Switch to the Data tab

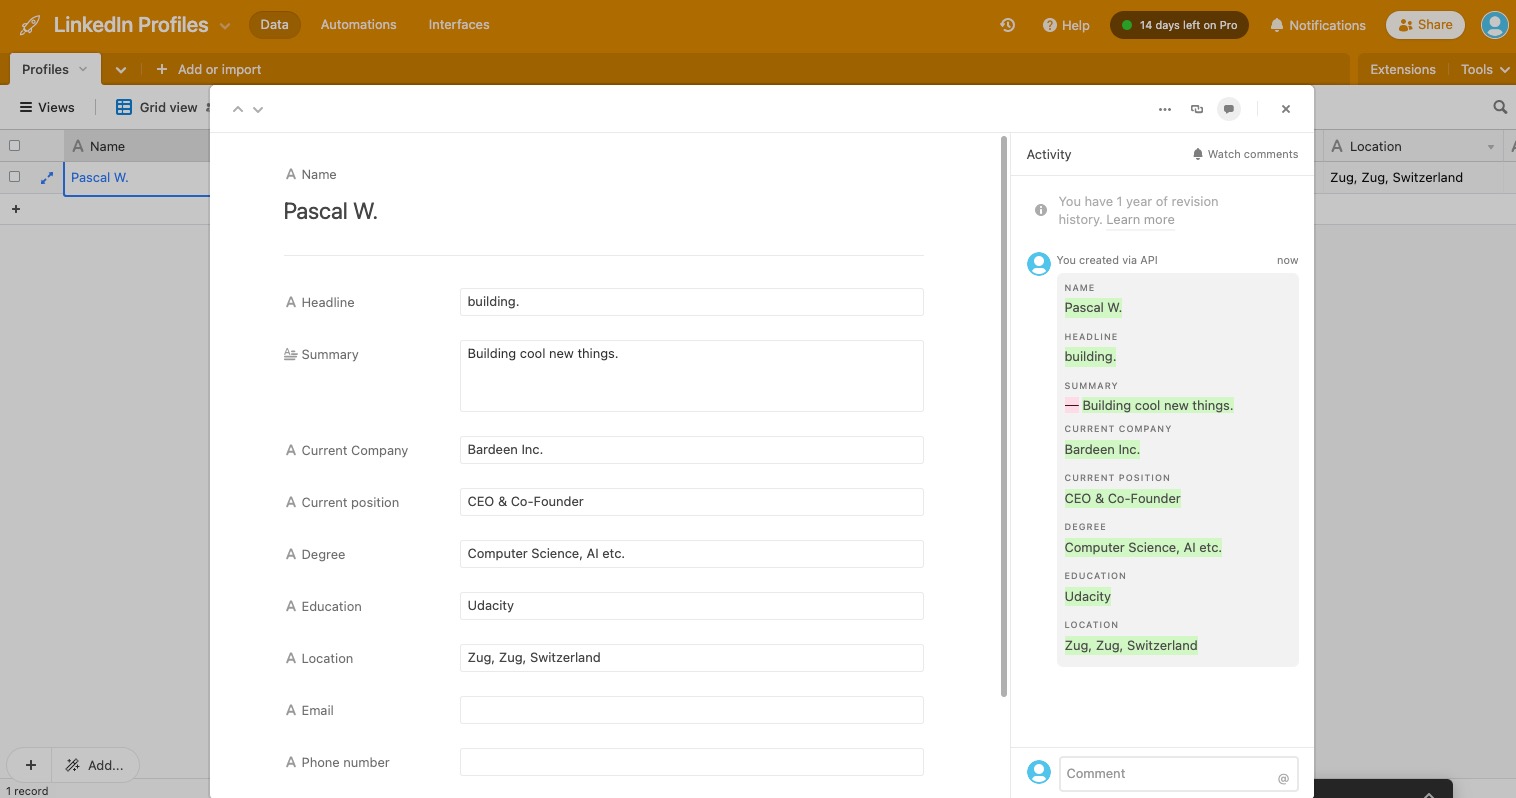pos(274,25)
